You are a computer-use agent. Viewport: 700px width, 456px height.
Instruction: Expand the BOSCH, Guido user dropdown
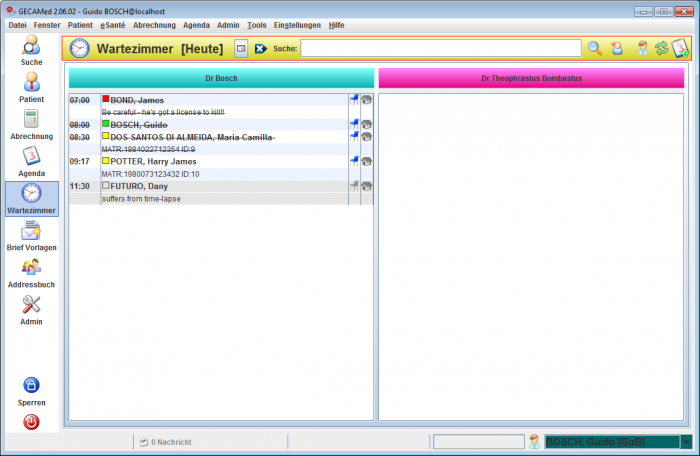click(686, 442)
